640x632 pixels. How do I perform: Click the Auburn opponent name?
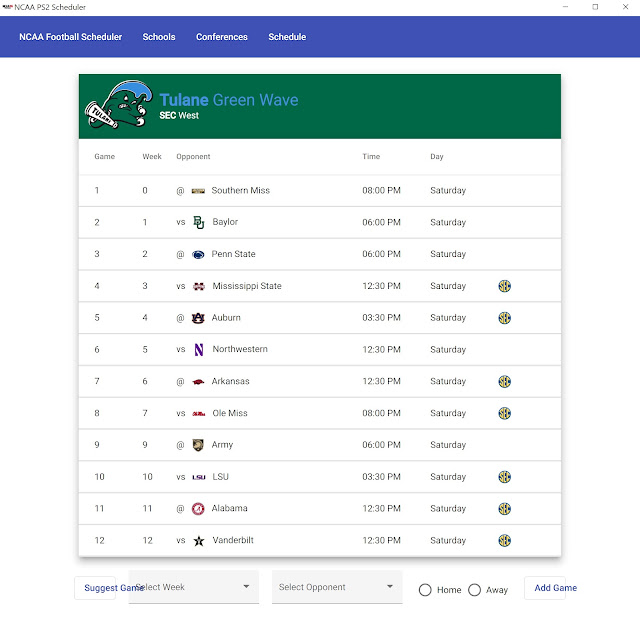coord(226,318)
